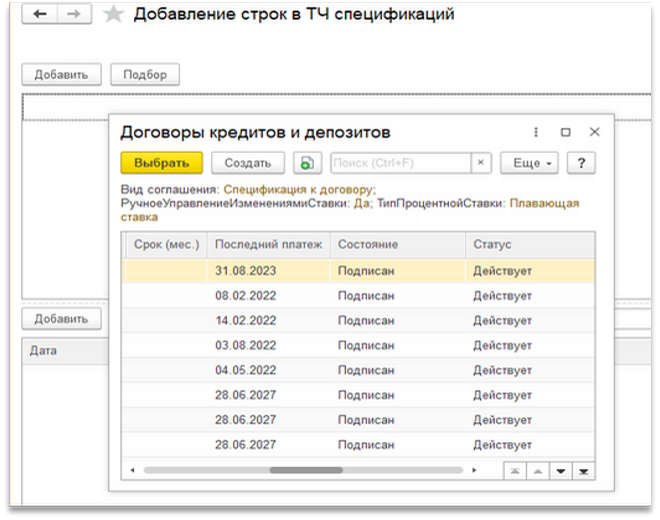The width and height of the screenshot is (660, 520).
Task: Jump to the first row in the list
Action: click(515, 471)
